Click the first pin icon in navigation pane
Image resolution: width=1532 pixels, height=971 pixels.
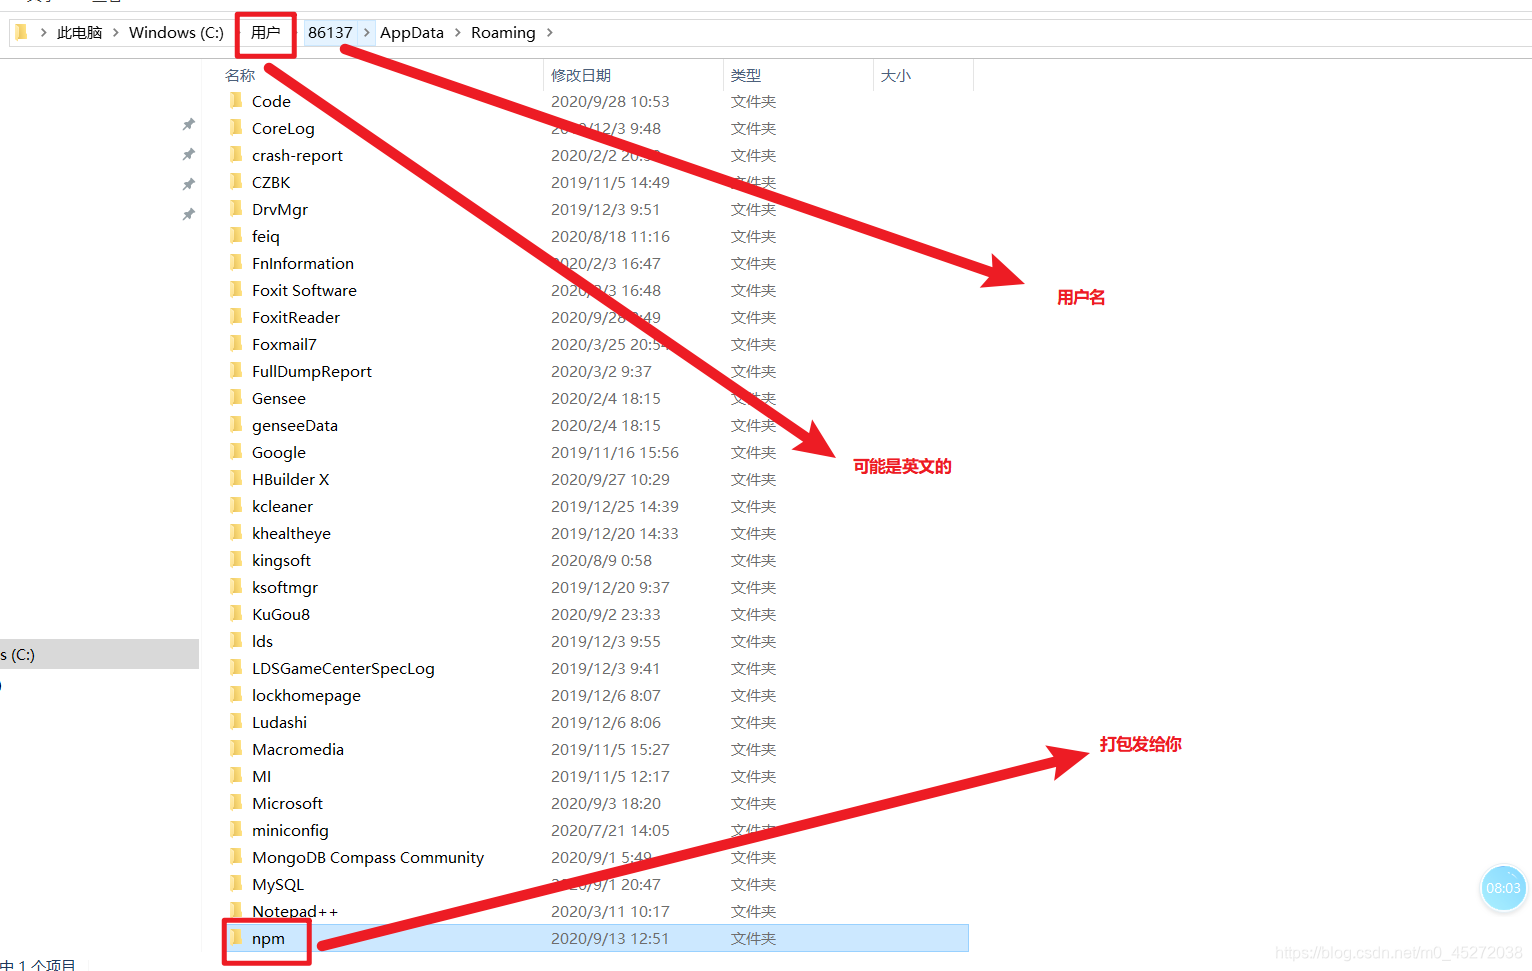click(188, 124)
